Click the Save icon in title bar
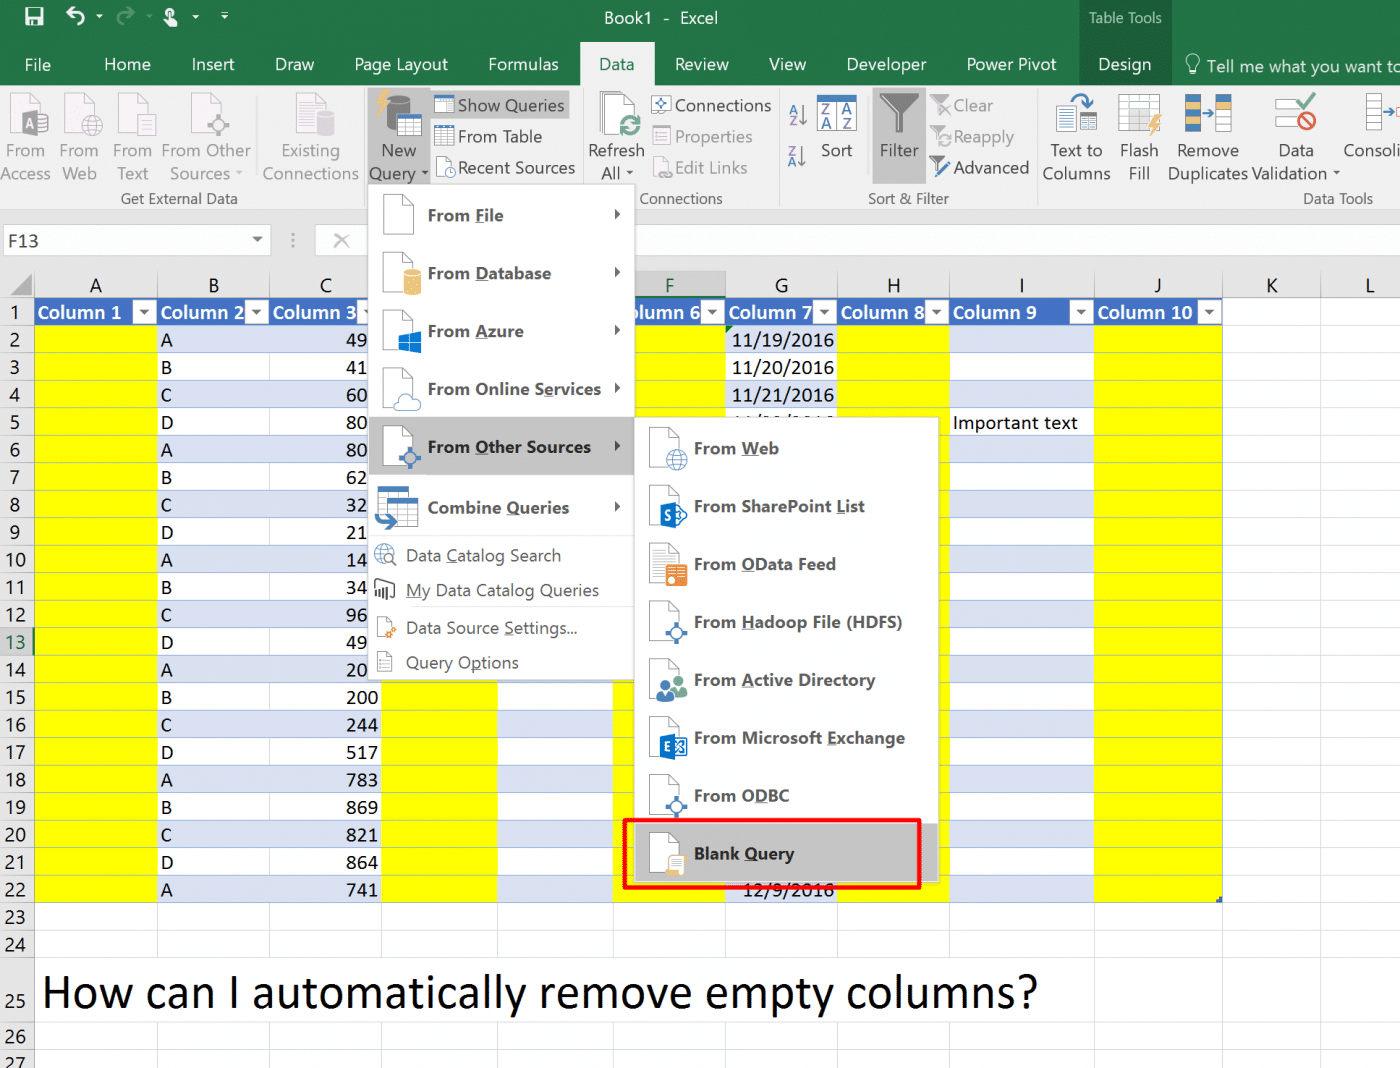The width and height of the screenshot is (1400, 1068). click(x=34, y=16)
